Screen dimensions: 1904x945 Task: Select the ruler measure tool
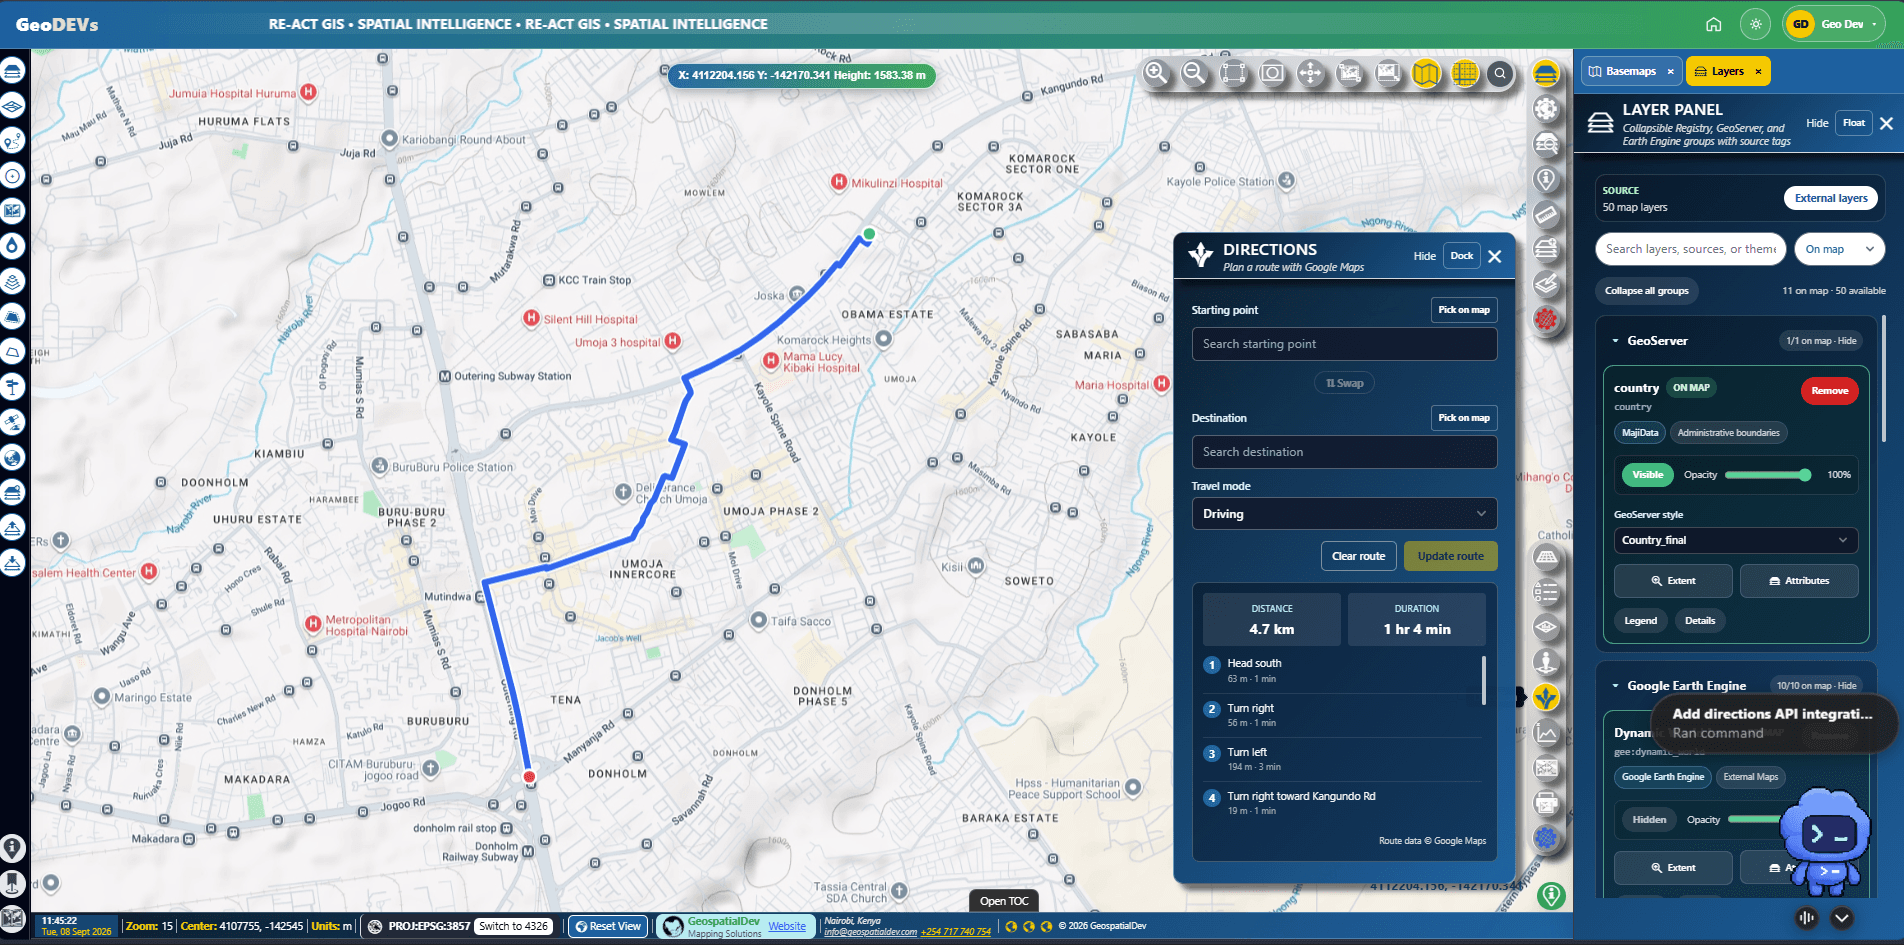point(1546,215)
